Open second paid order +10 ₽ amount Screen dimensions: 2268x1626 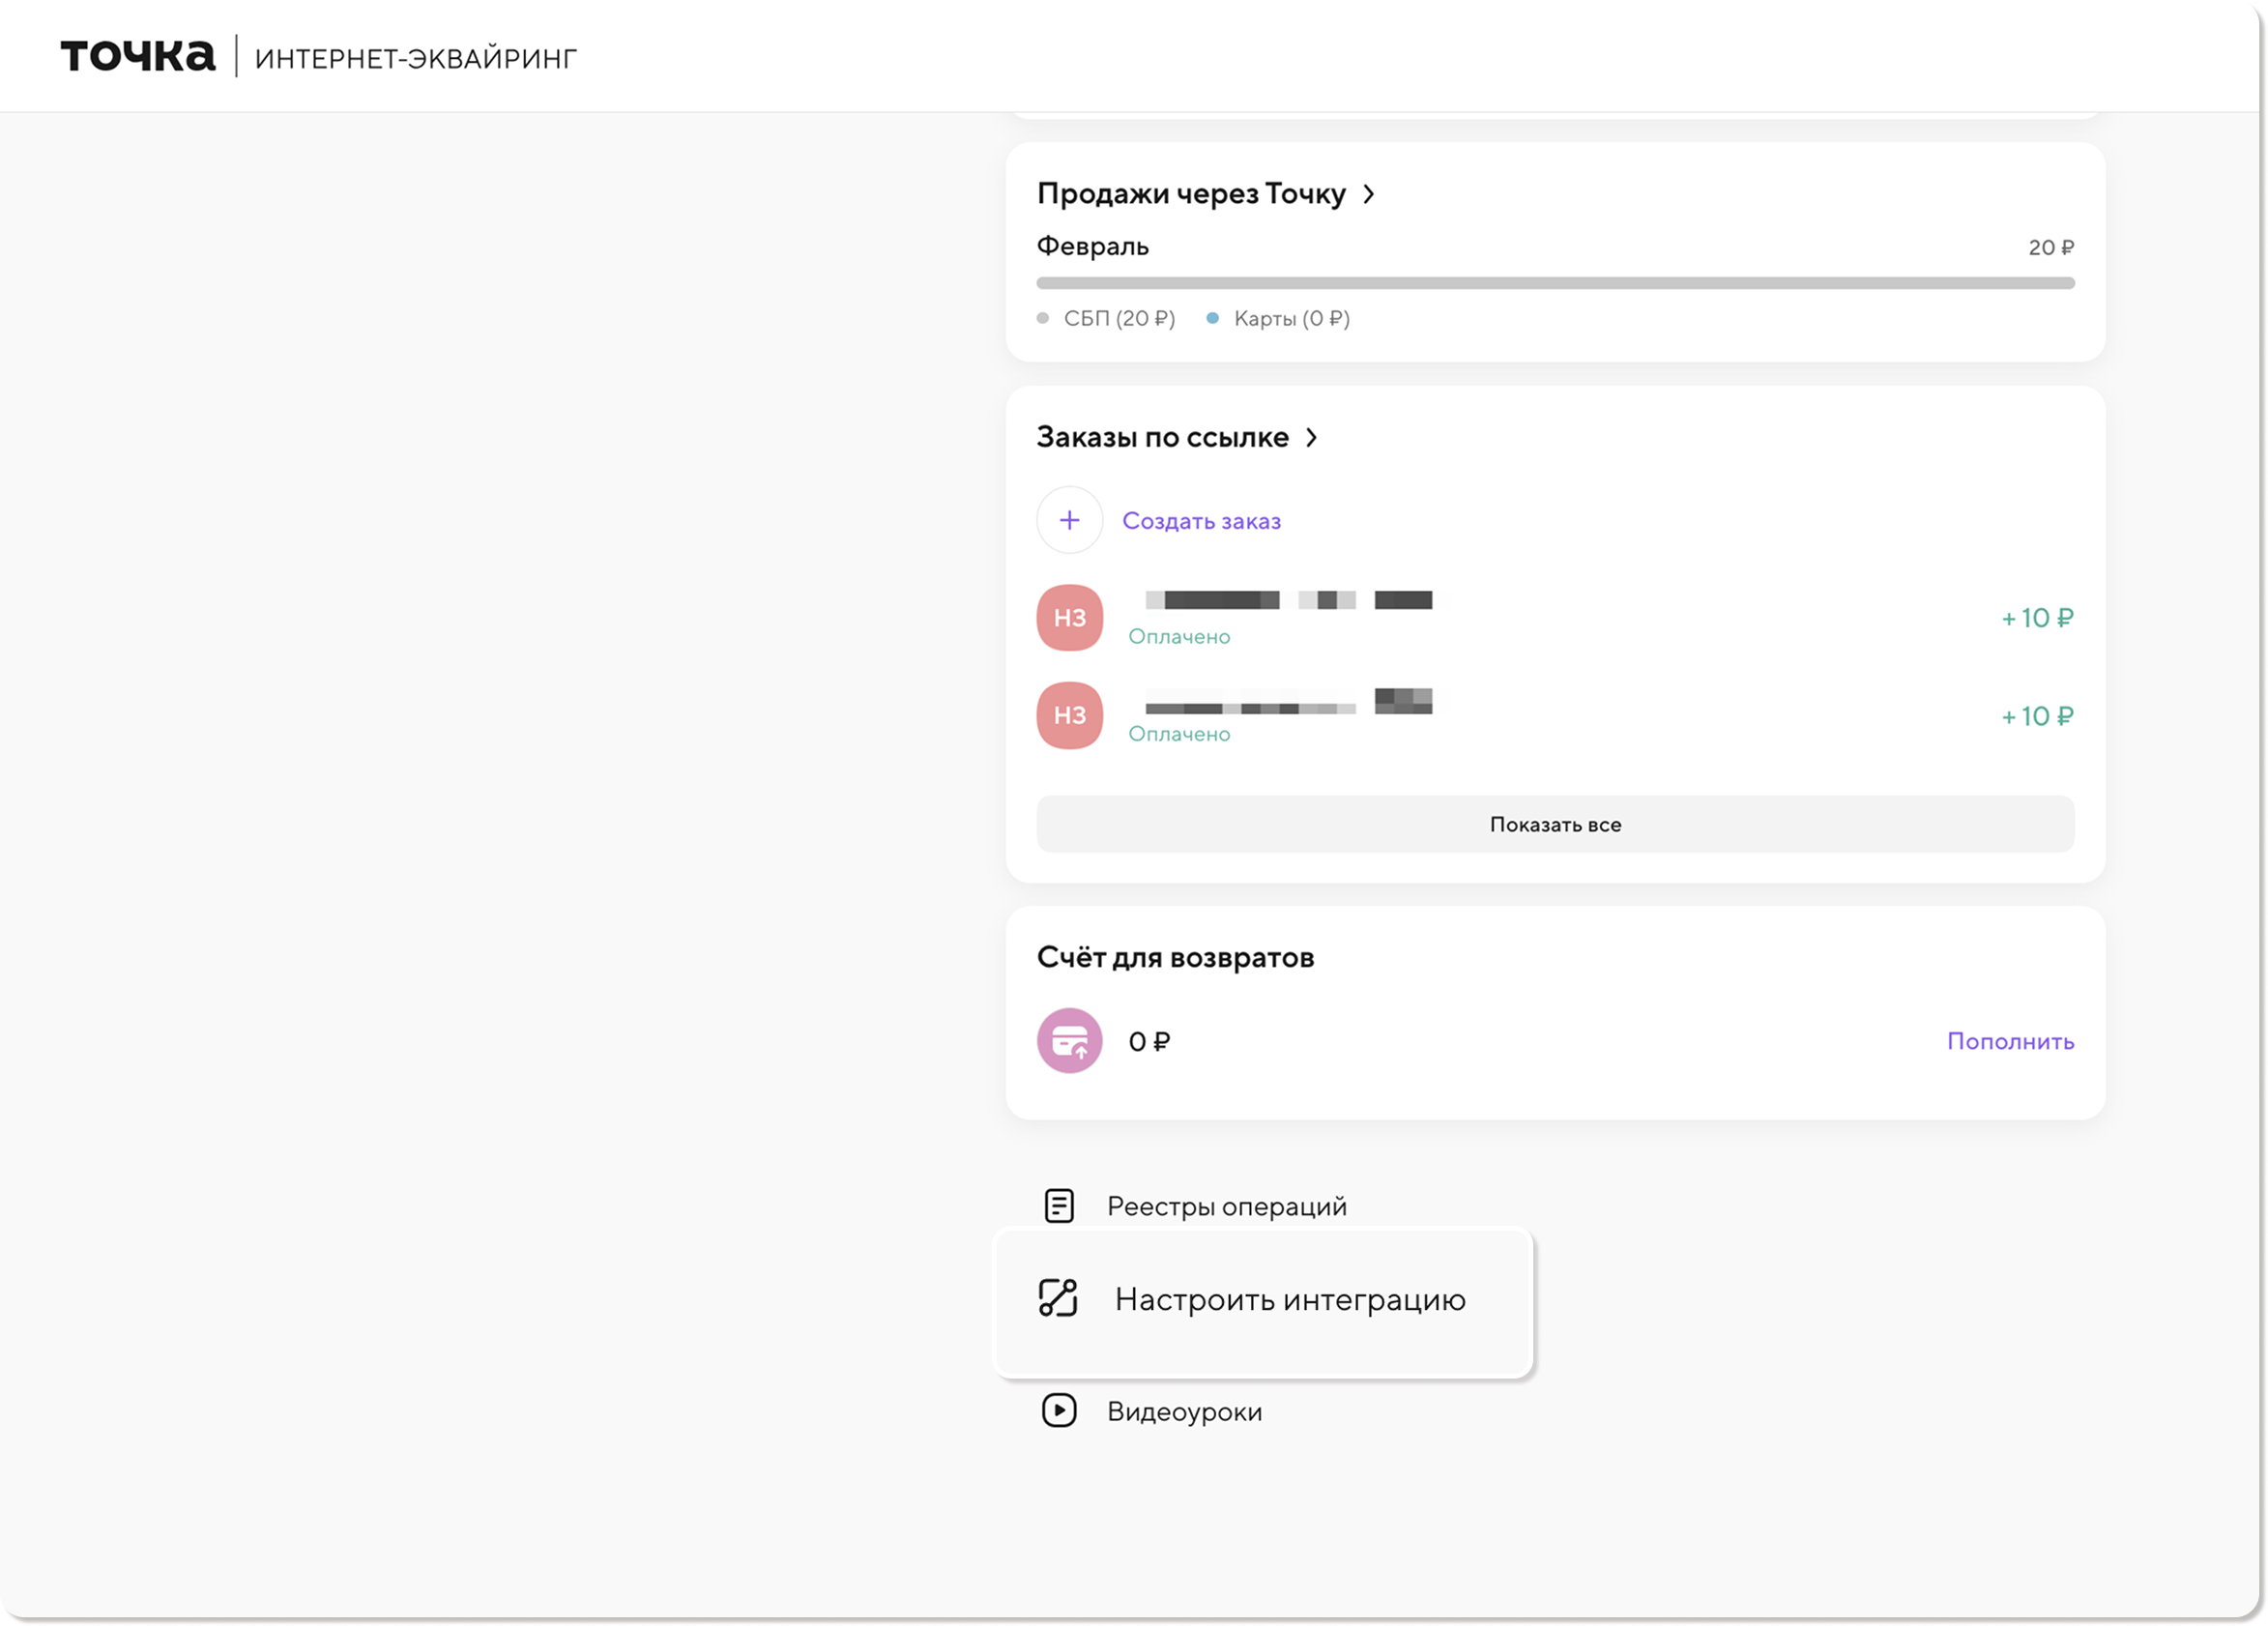pyautogui.click(x=2037, y=716)
